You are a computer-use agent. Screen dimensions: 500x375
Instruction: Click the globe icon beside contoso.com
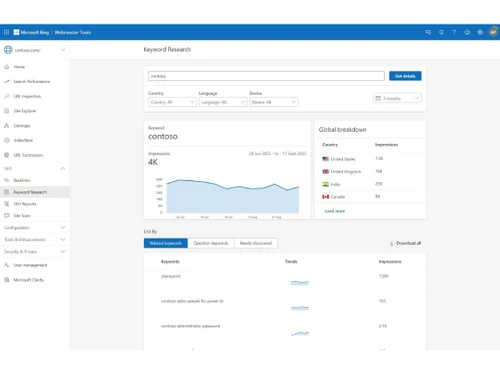[x=8, y=50]
